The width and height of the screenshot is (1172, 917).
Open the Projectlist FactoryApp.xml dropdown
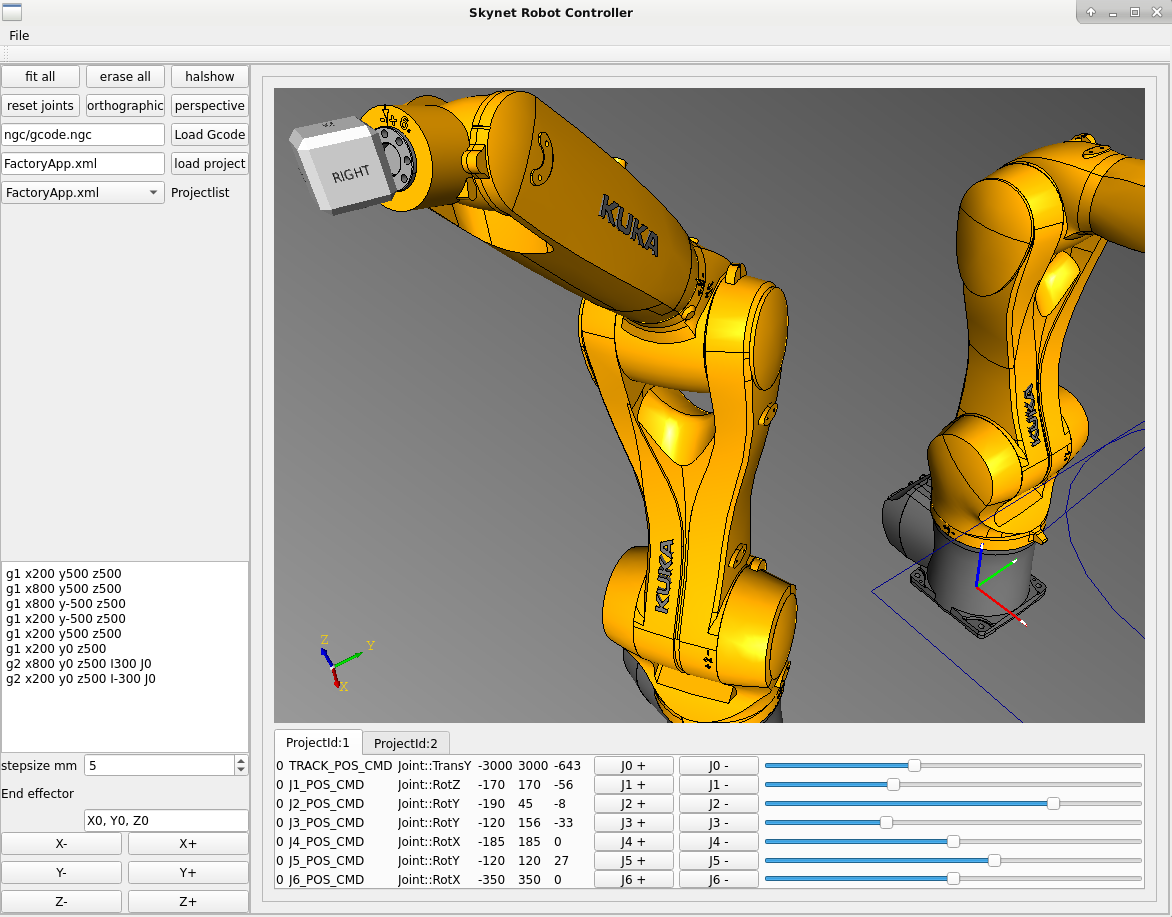(83, 193)
